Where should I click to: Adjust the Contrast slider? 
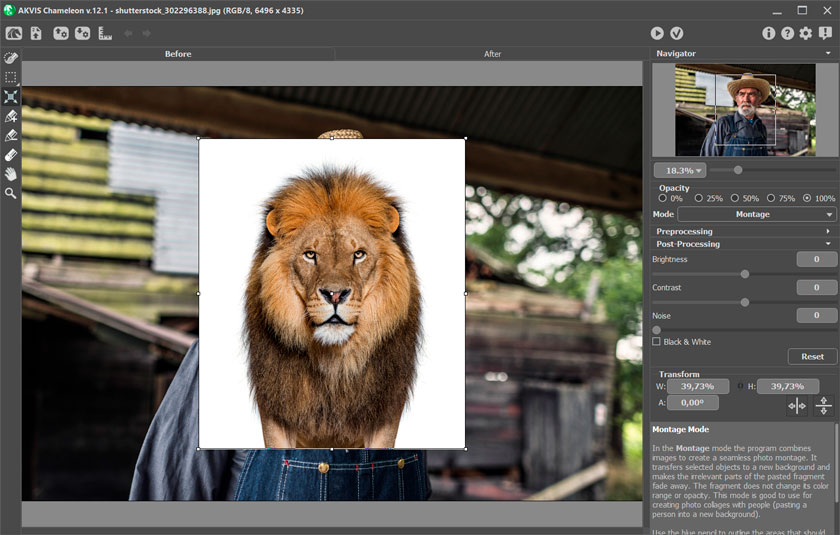point(745,303)
